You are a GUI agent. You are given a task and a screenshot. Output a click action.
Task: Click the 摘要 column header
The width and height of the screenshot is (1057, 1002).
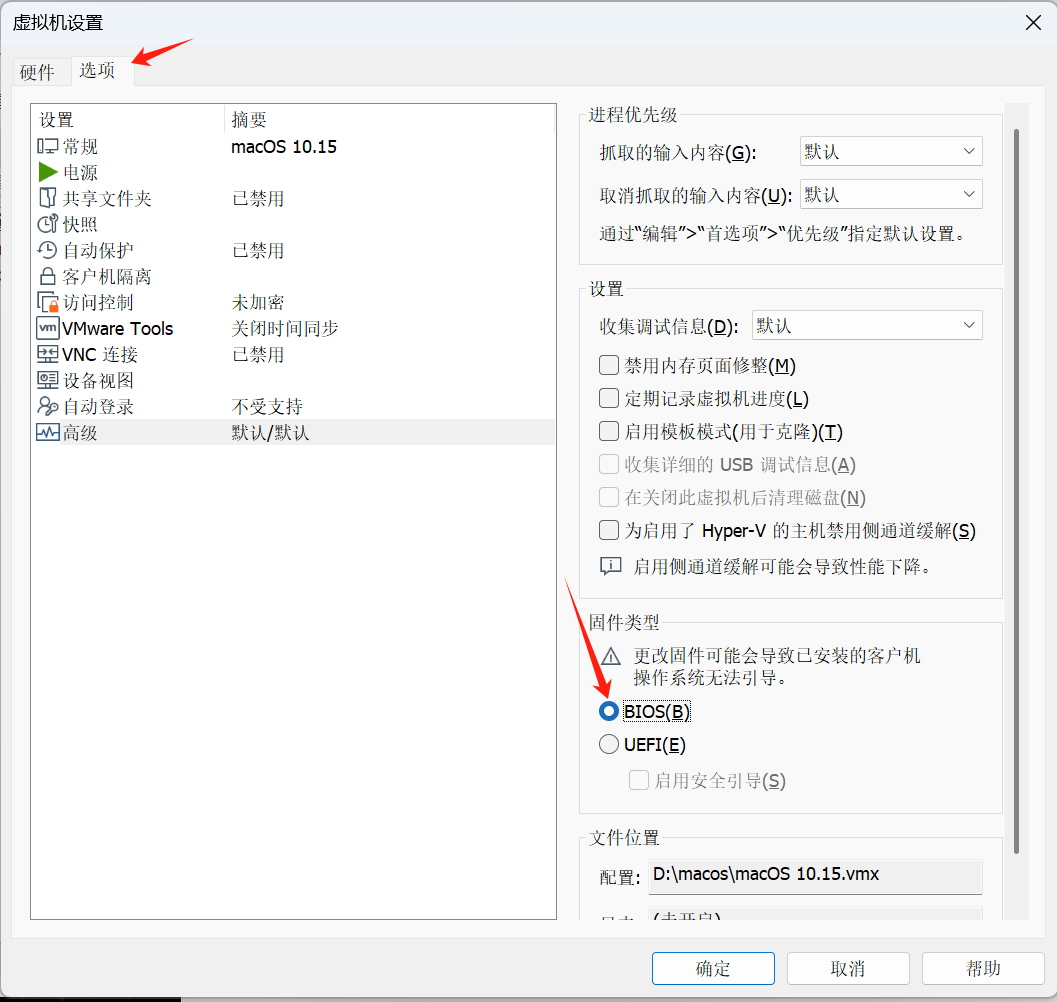click(x=390, y=119)
